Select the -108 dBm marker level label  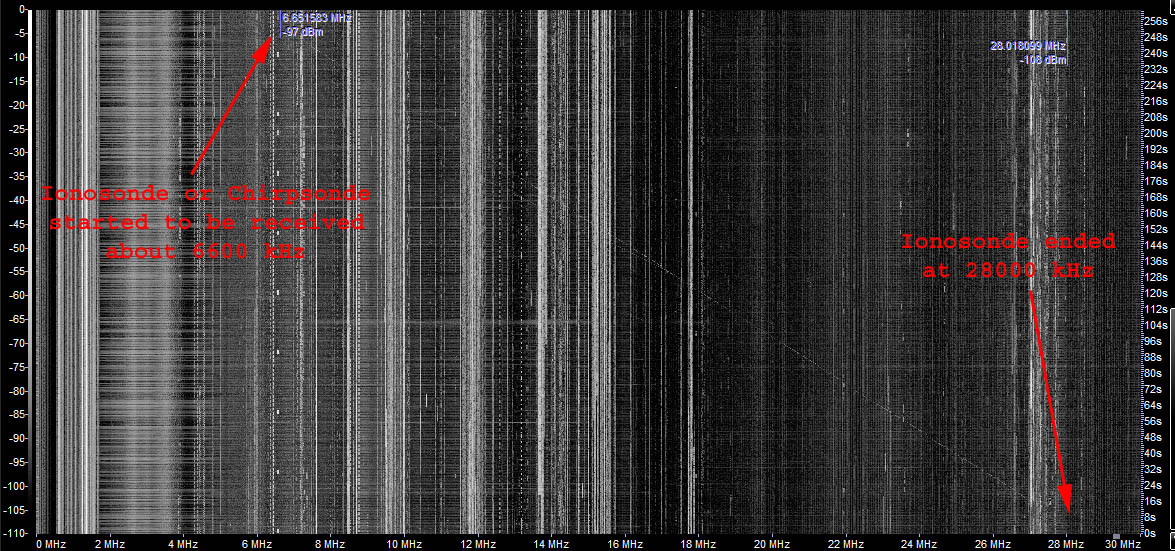1043,60
